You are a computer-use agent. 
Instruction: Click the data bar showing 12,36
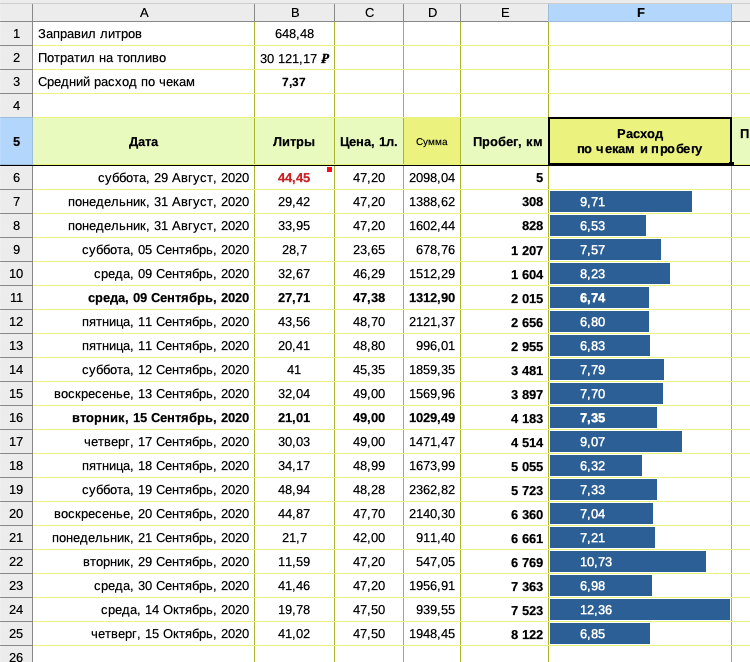[x=640, y=610]
